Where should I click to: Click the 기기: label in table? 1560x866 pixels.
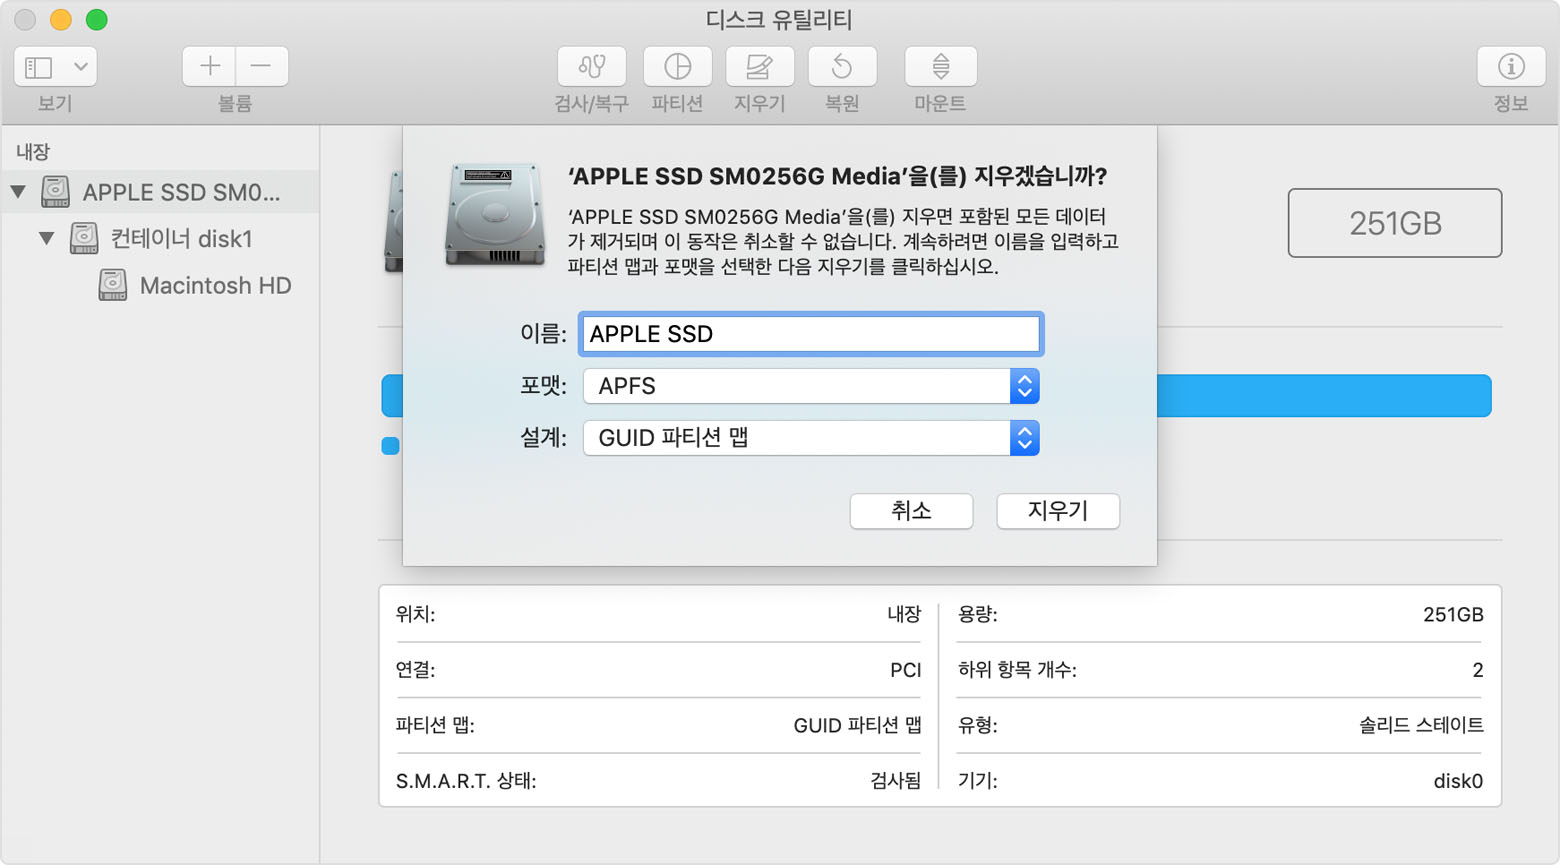click(x=978, y=781)
